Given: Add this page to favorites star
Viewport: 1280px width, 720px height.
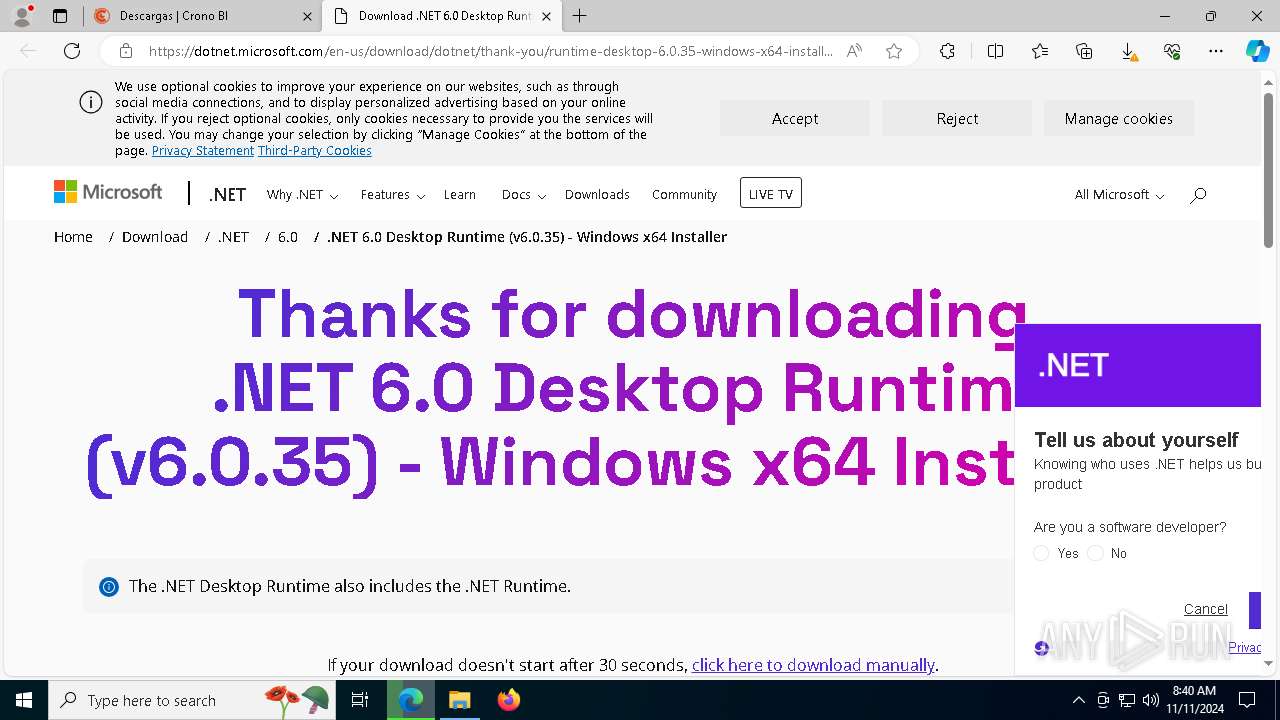Looking at the screenshot, I should 894,51.
